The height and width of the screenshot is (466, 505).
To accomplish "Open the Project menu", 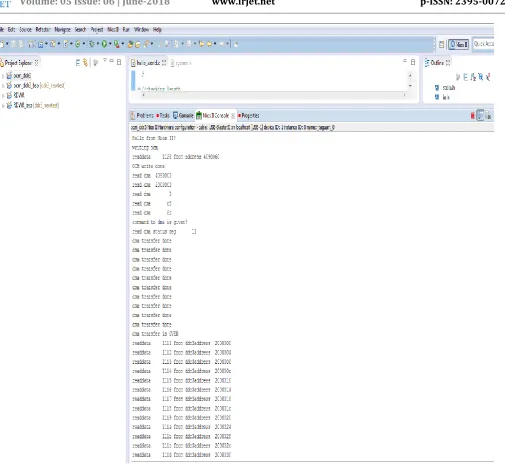I will (x=97, y=30).
